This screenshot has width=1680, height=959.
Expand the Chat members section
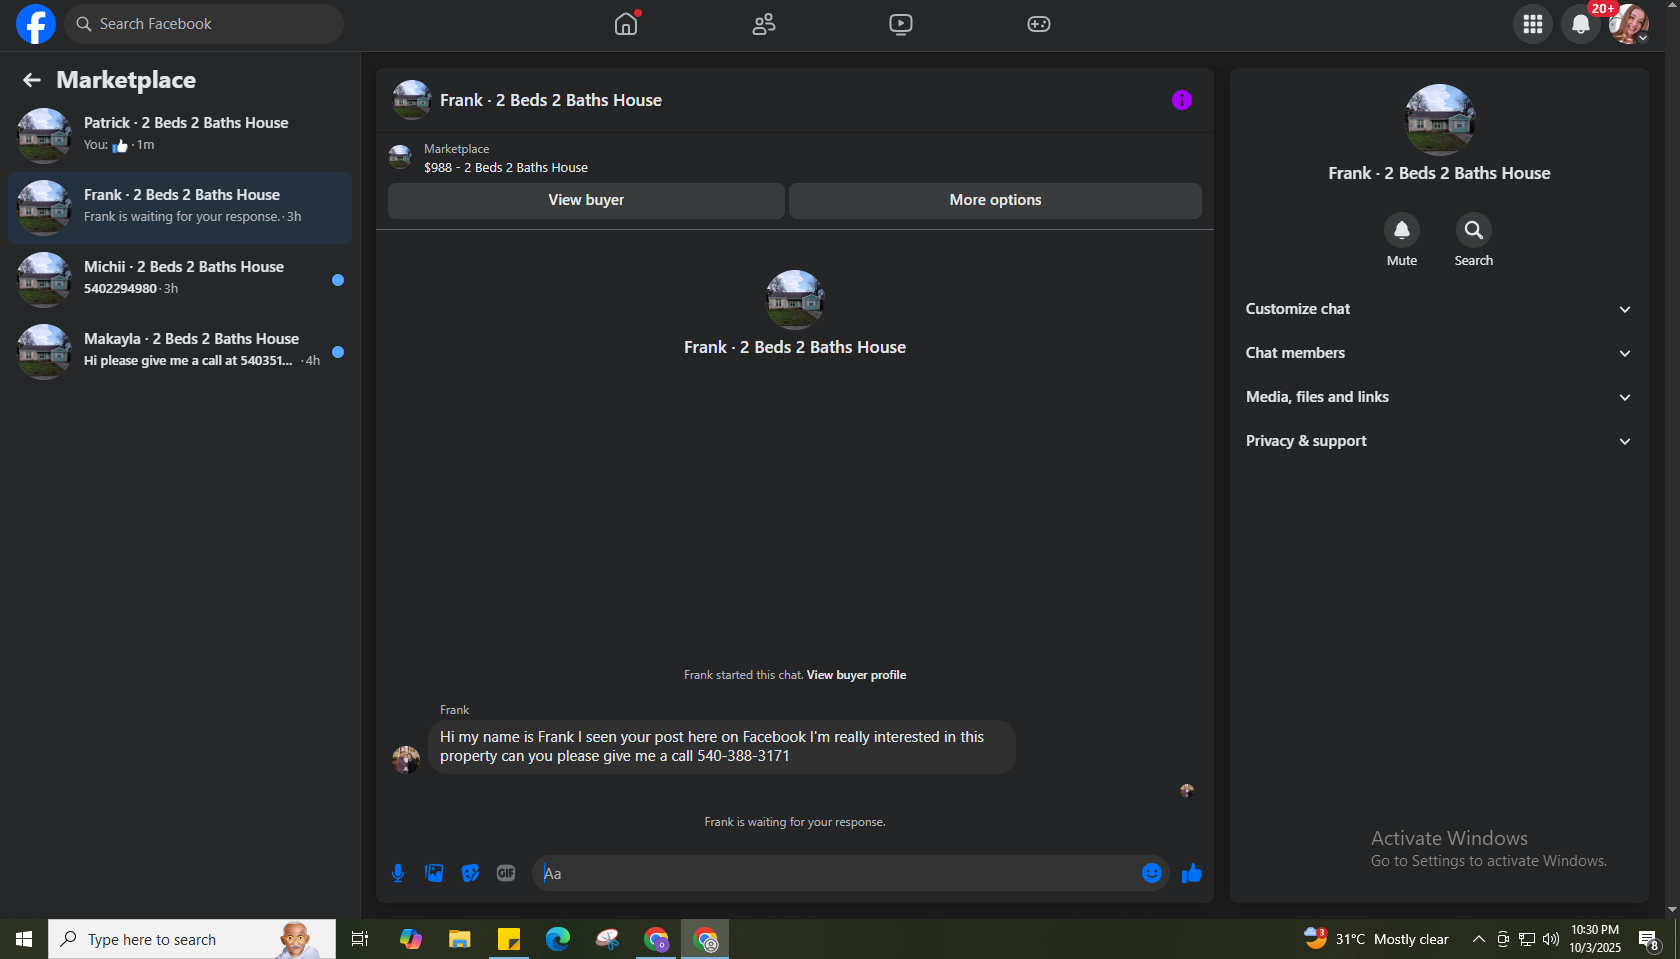tap(1439, 353)
